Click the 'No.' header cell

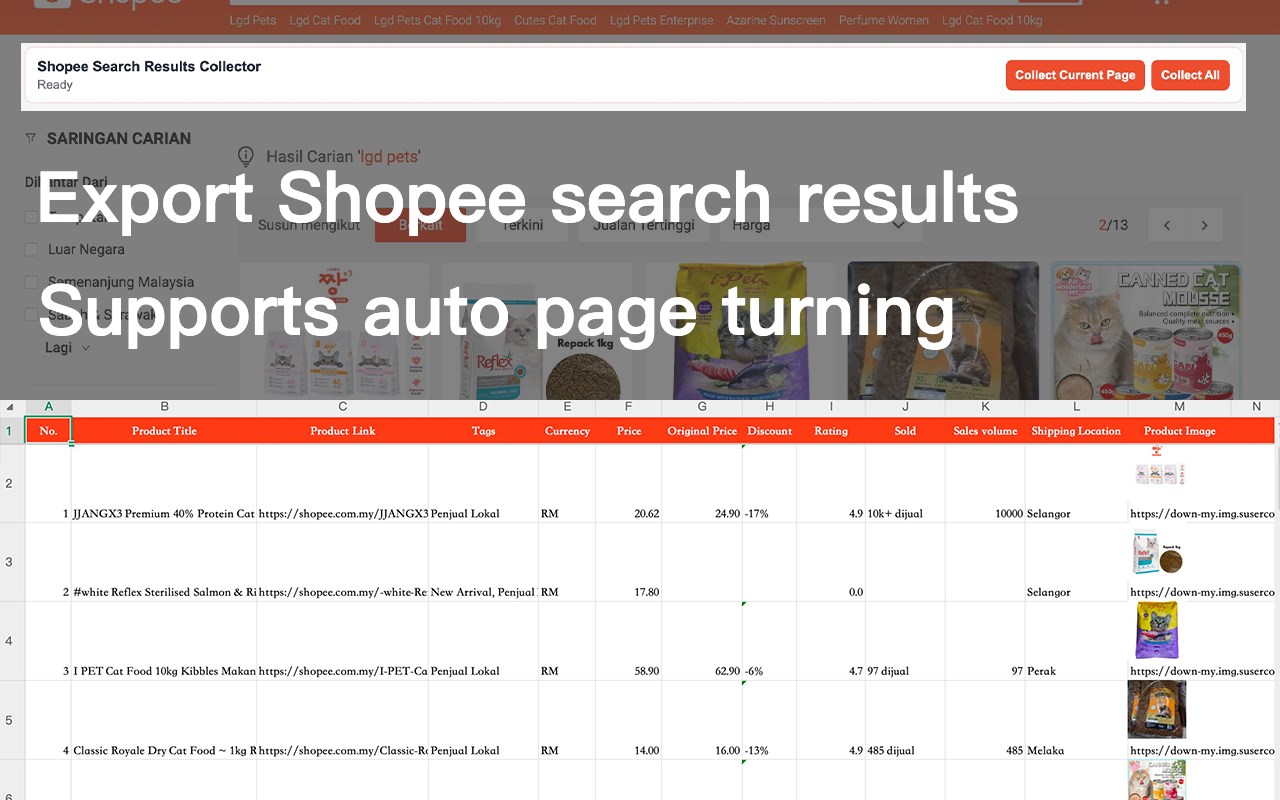48,431
